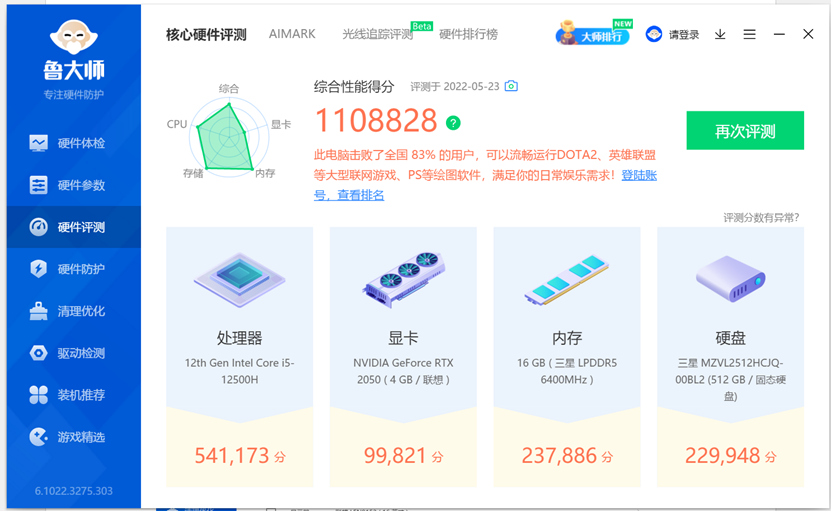Screen dimensions: 831x511
Task: Click the 237,886 分 memory score
Action: pyautogui.click(x=567, y=456)
